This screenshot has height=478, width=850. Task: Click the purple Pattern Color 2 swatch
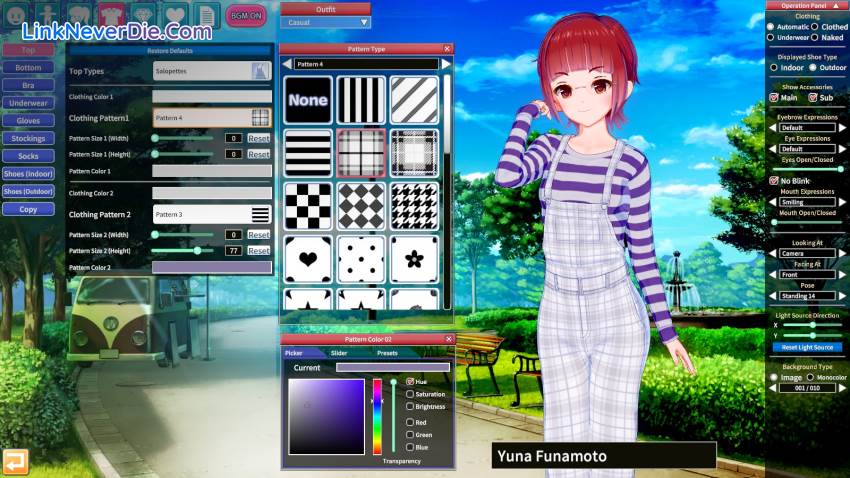point(212,267)
